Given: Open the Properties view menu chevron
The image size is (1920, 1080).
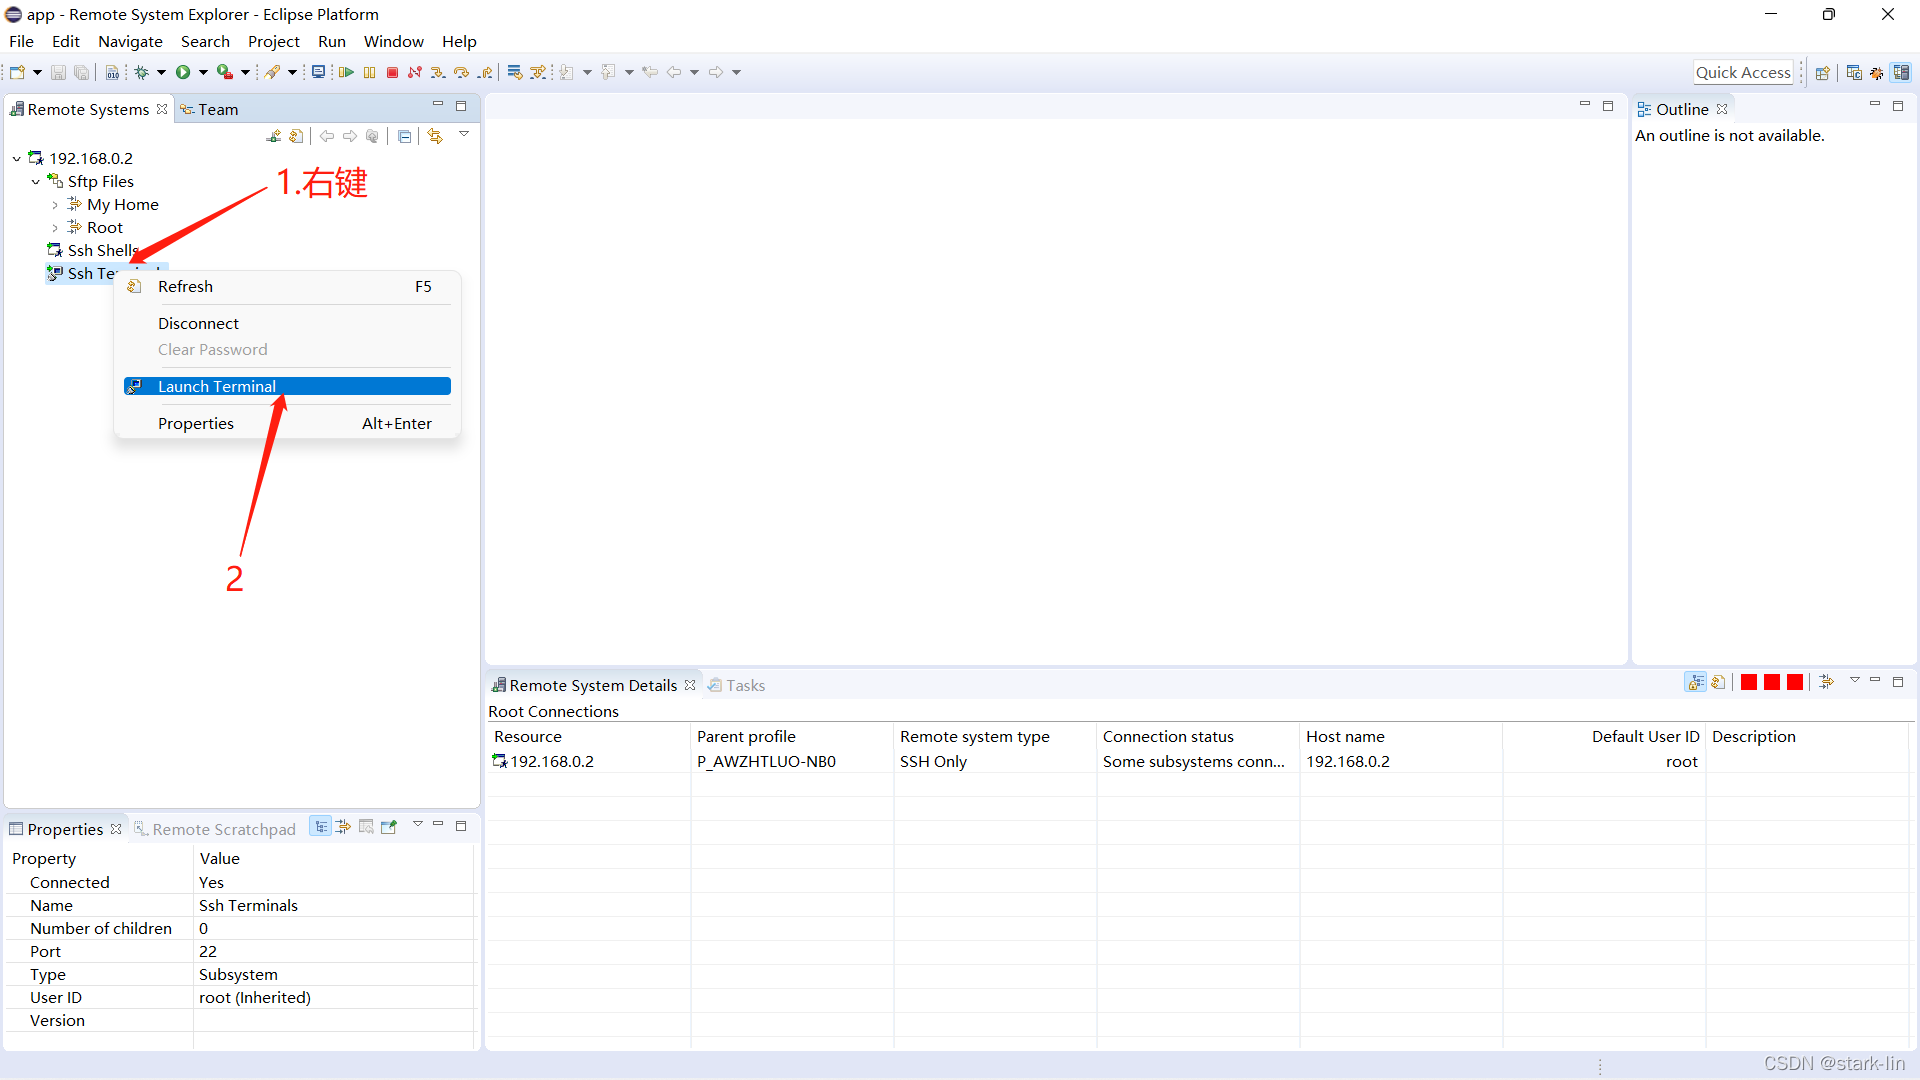Looking at the screenshot, I should click(x=418, y=824).
